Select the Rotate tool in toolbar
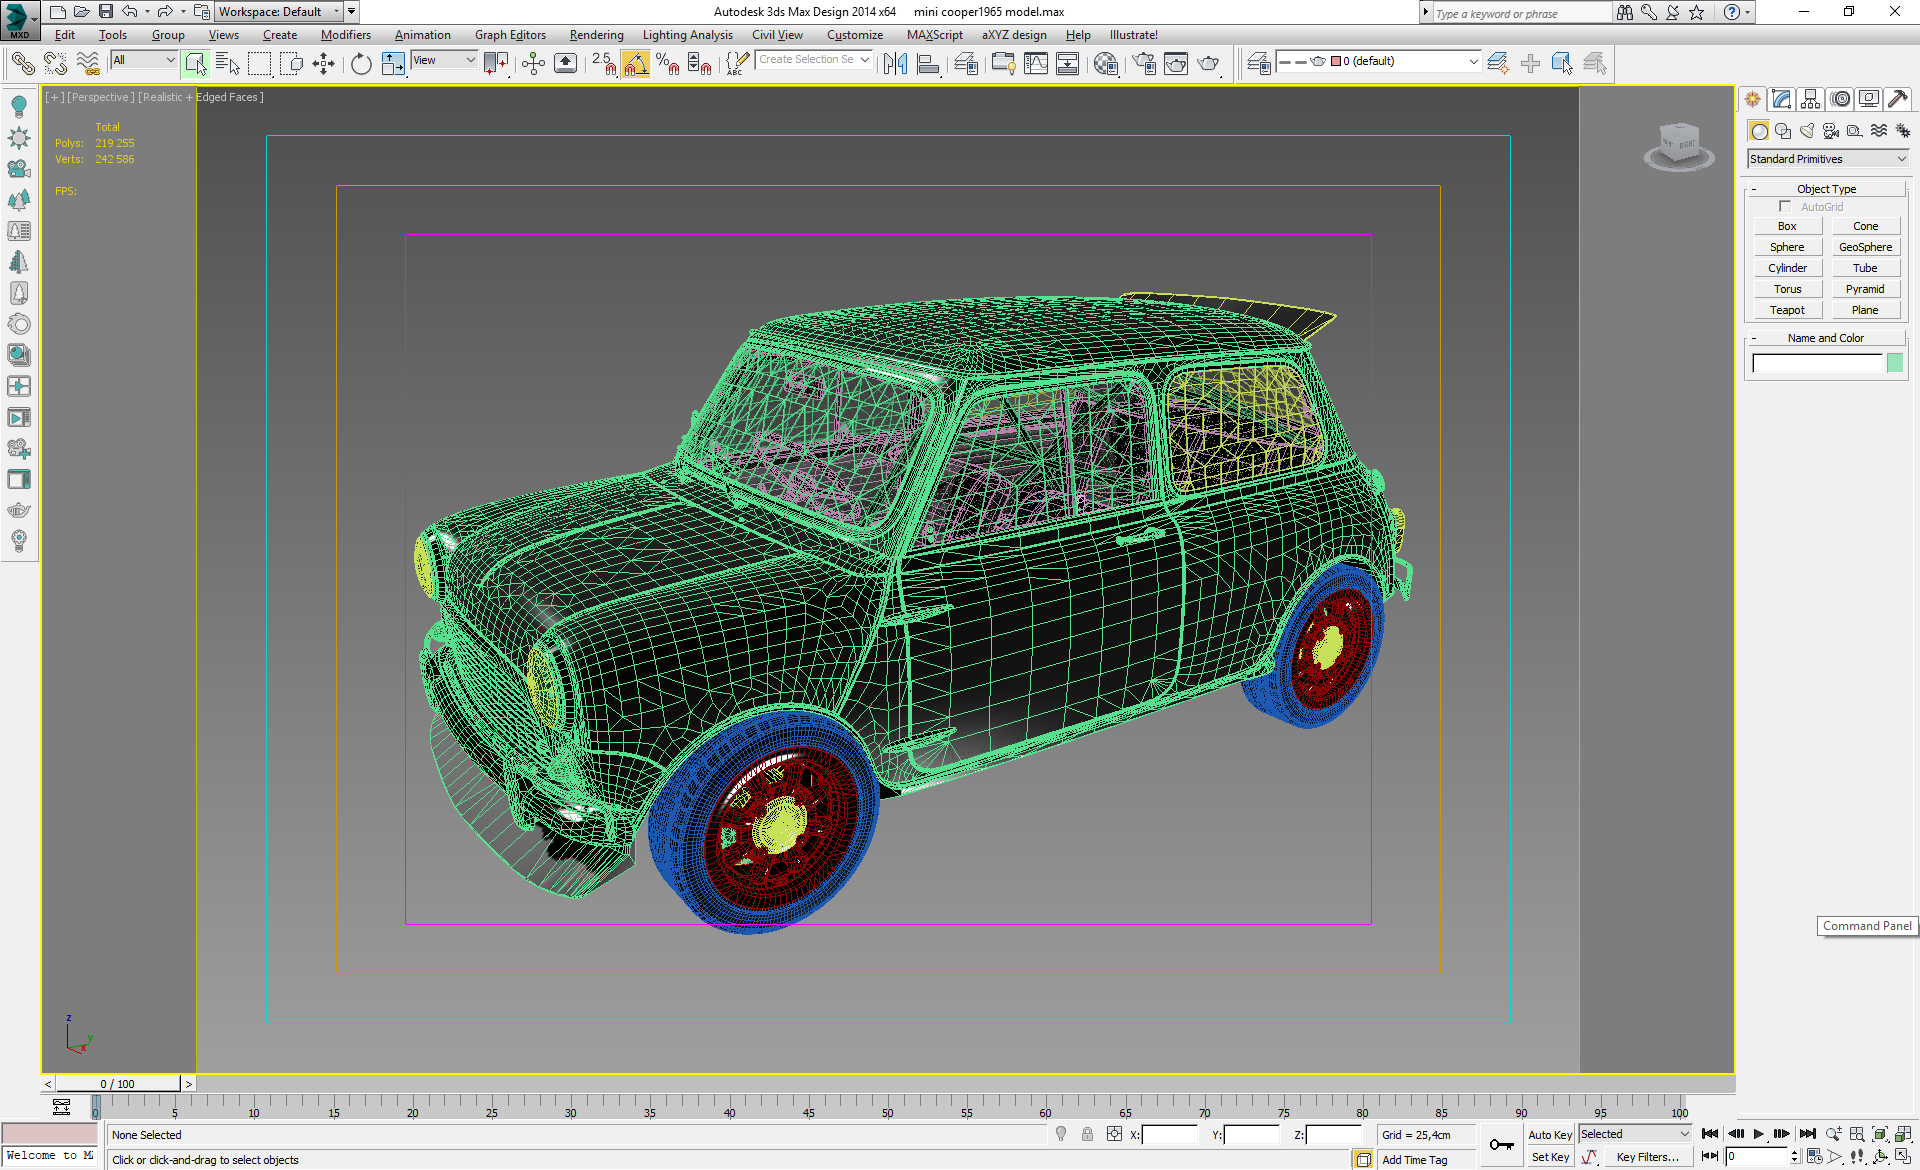The height and width of the screenshot is (1170, 1920). 361,64
